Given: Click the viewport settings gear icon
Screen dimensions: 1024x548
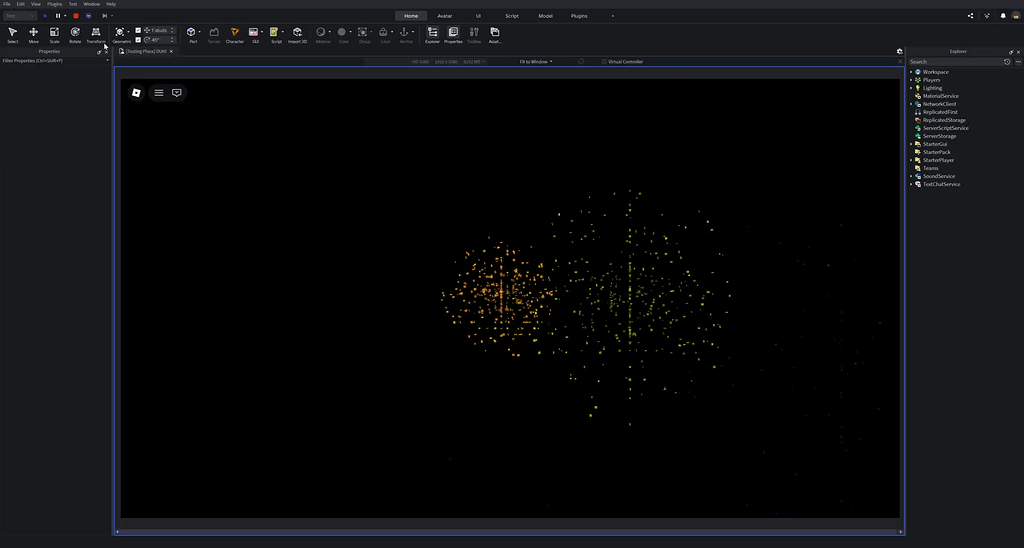Looking at the screenshot, I should coord(899,51).
